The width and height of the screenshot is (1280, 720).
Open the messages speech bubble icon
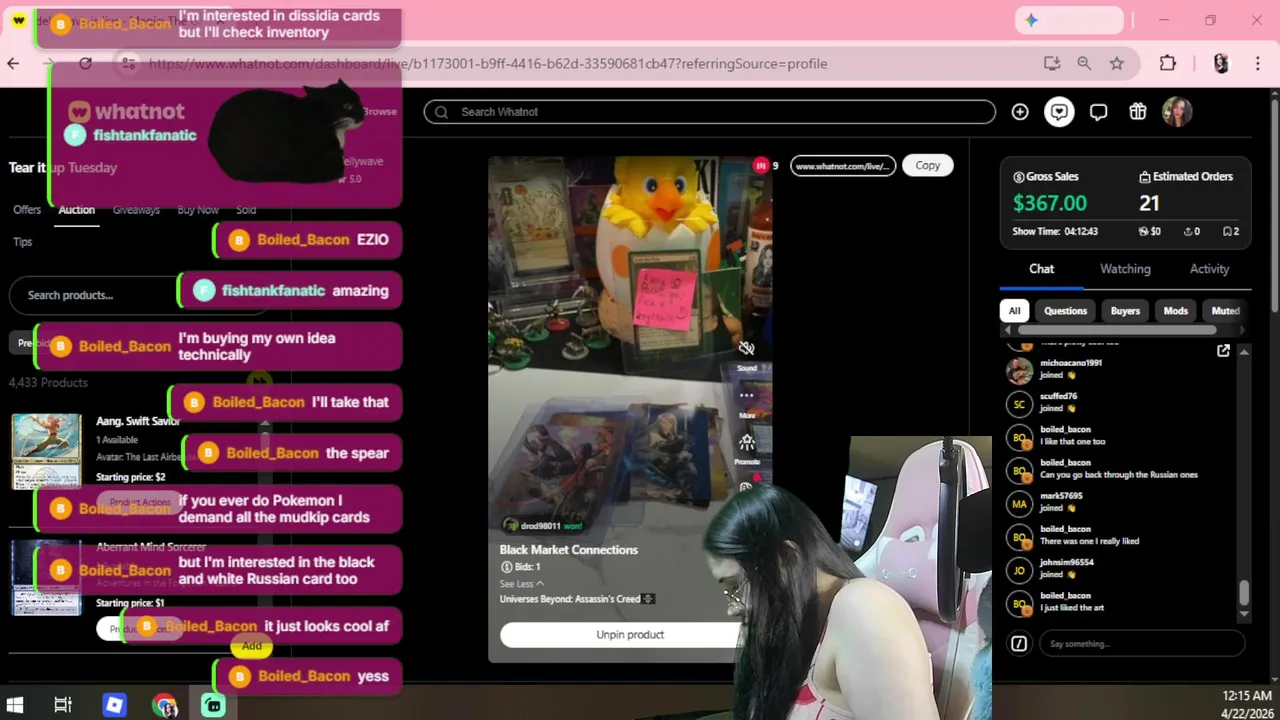coord(1098,112)
